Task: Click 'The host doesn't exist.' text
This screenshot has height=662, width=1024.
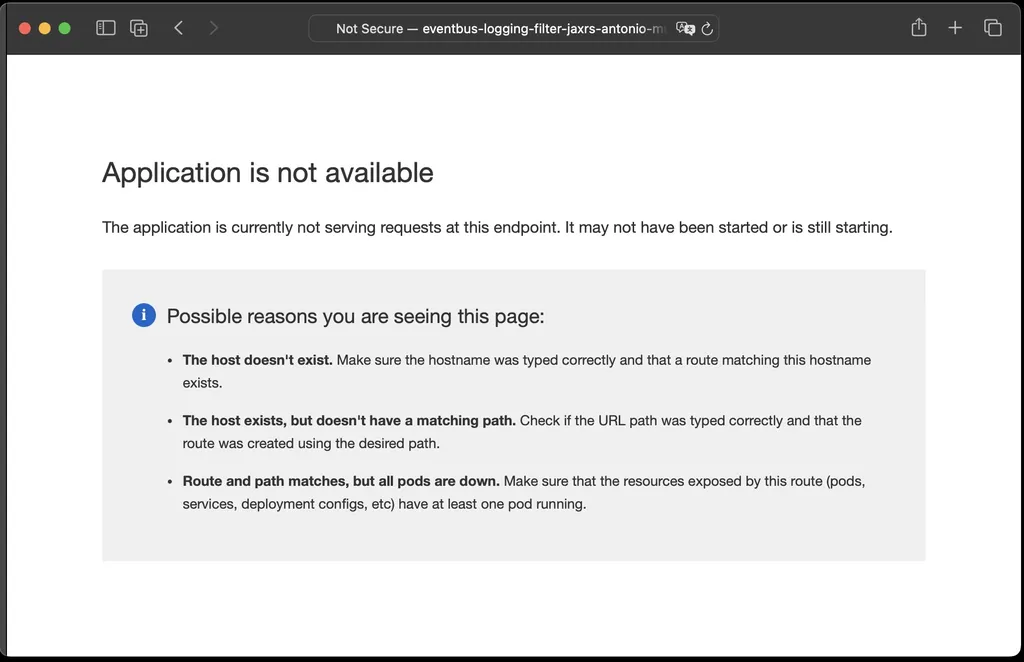Action: click(x=257, y=360)
